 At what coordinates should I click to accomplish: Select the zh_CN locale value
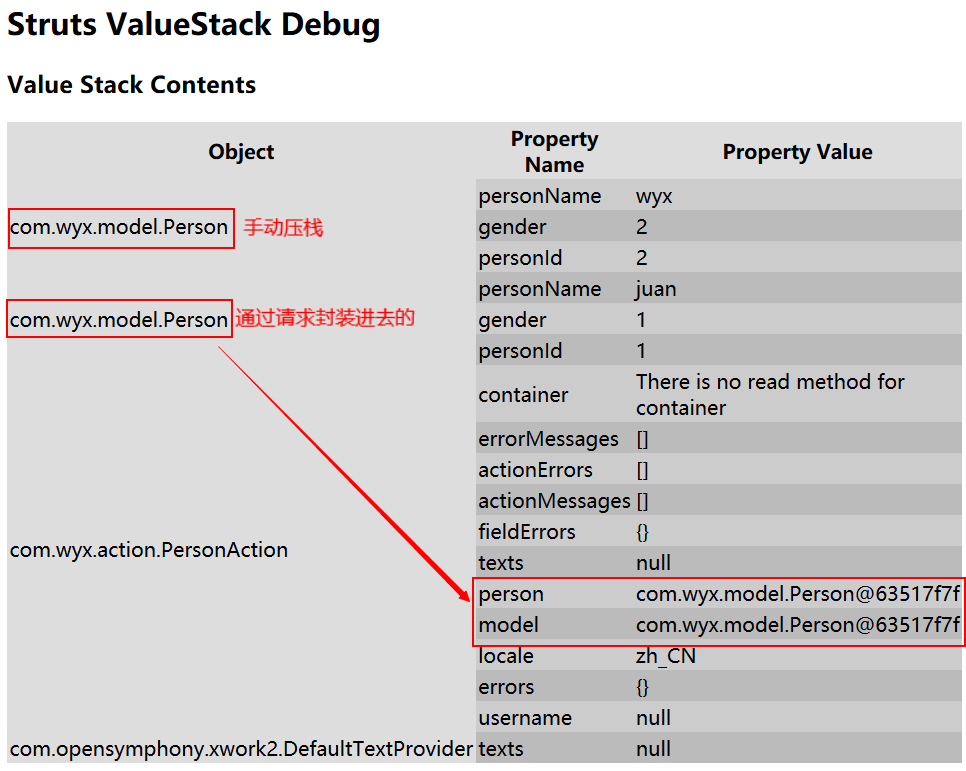coord(666,656)
